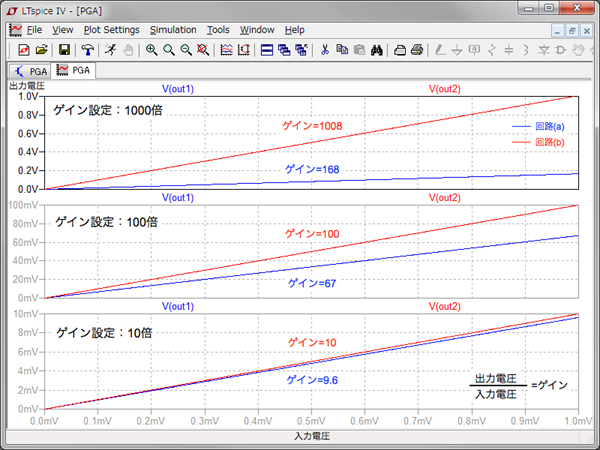
Task: Open the Help menu
Action: 295,30
